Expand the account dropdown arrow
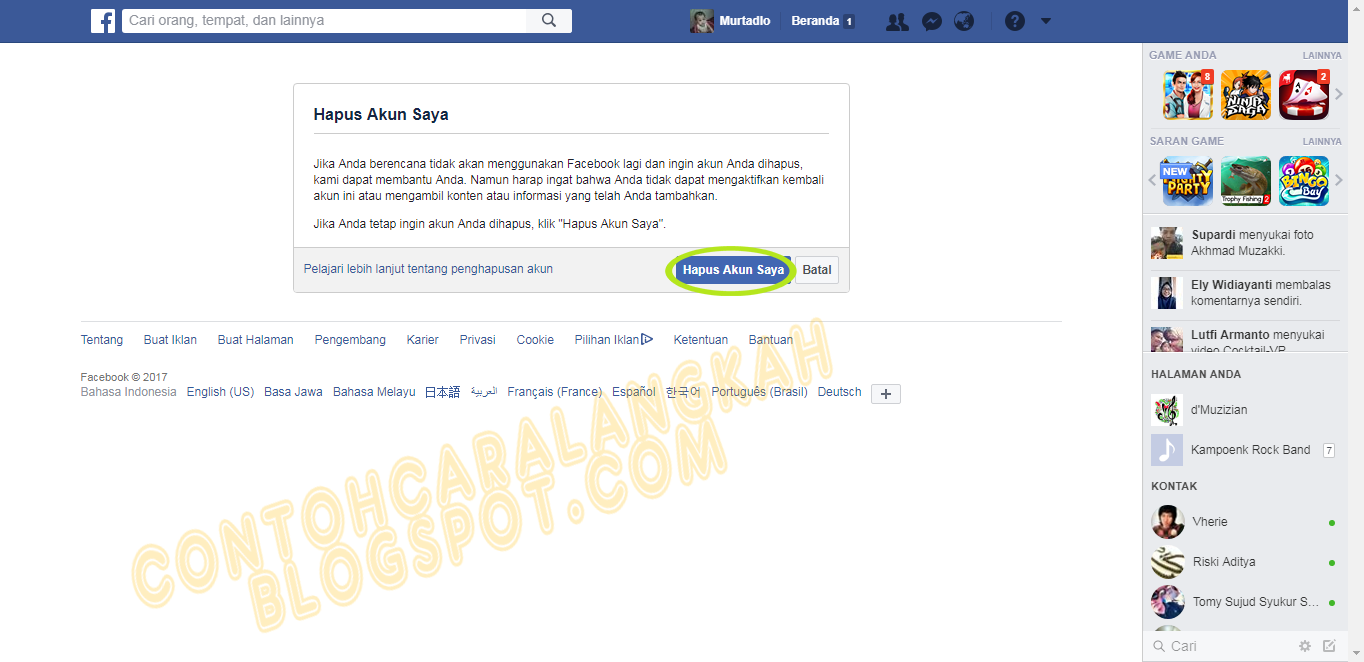The width and height of the screenshot is (1364, 662). point(1046,21)
